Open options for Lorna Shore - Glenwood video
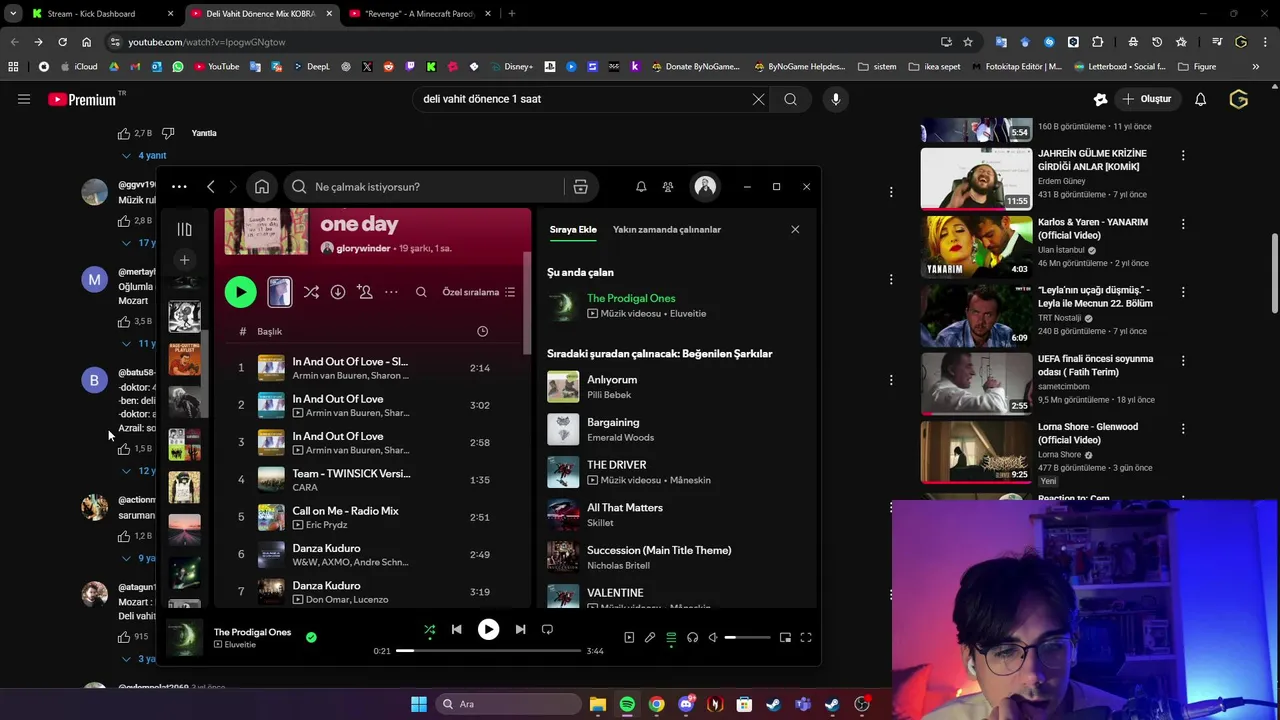 [x=1183, y=428]
